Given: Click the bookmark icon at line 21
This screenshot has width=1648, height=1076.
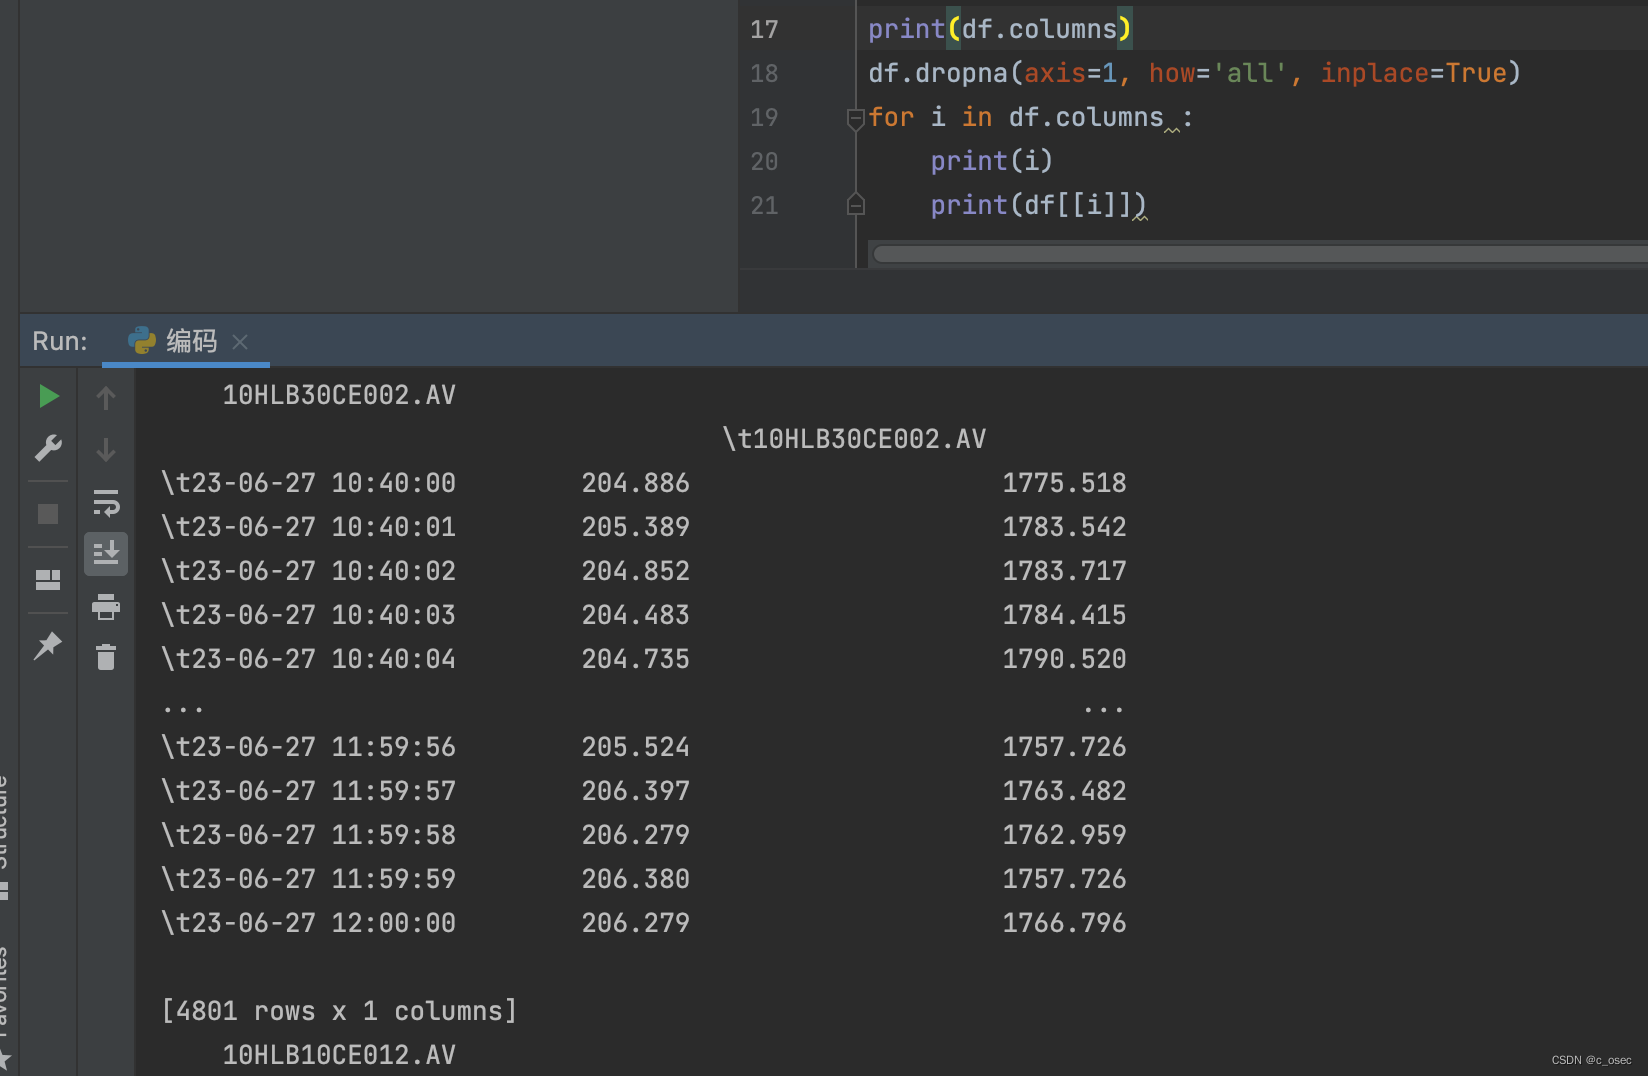Looking at the screenshot, I should [x=855, y=204].
